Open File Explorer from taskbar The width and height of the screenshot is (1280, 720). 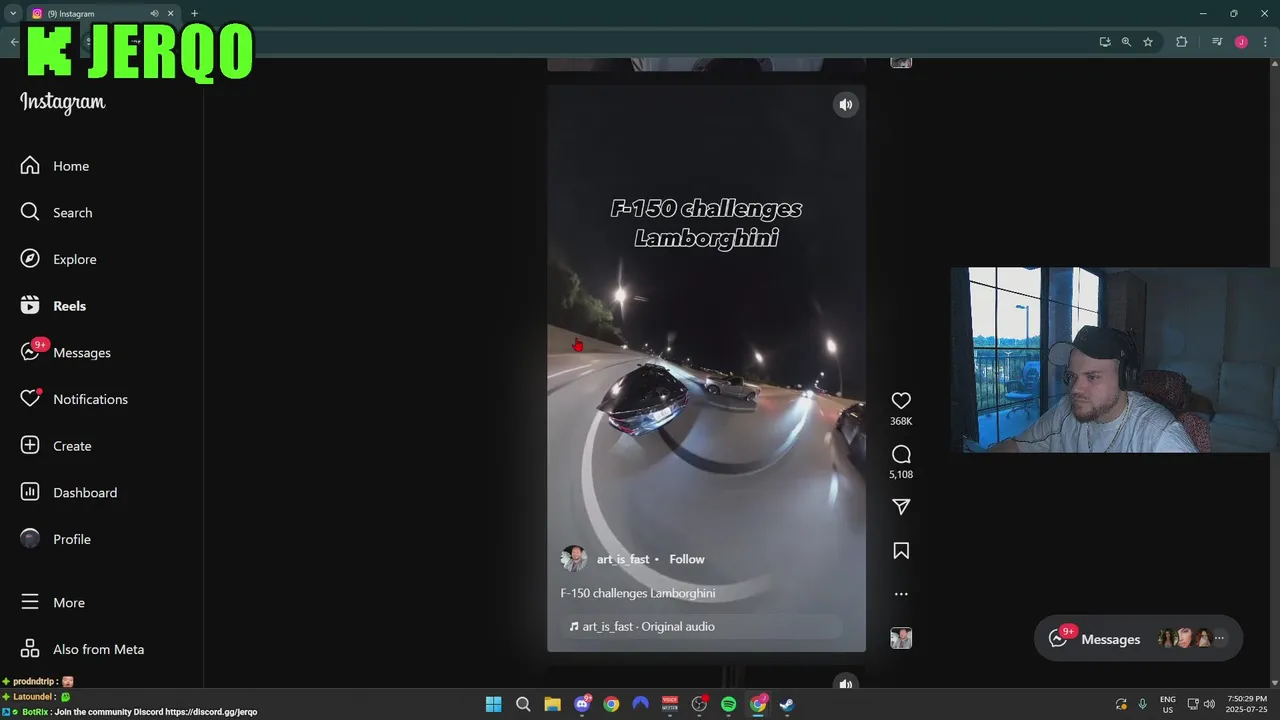552,704
